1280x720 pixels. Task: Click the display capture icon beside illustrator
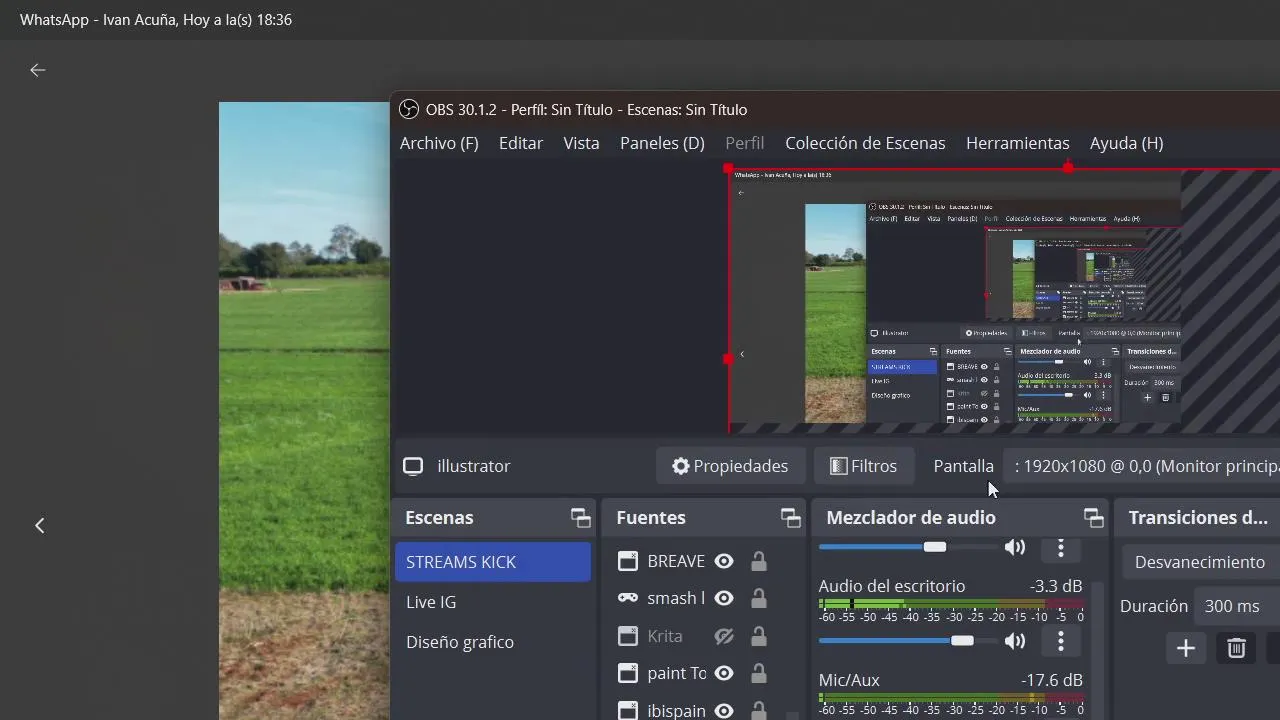pyautogui.click(x=413, y=466)
